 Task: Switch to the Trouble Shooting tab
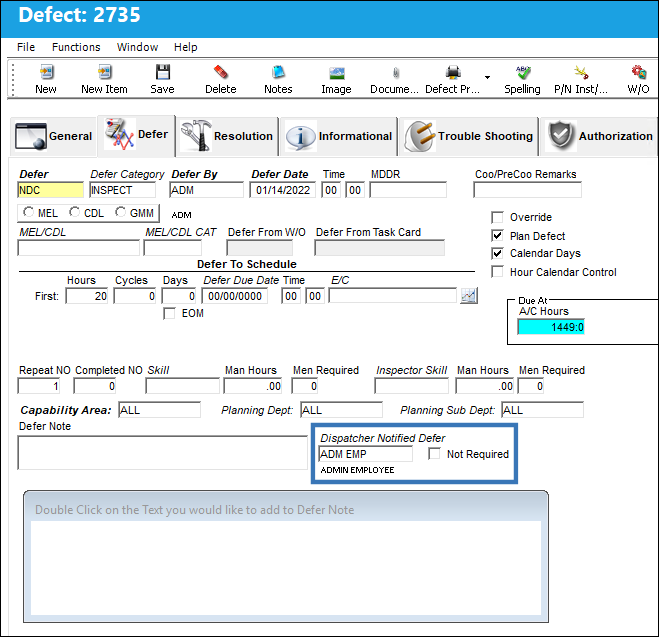469,136
